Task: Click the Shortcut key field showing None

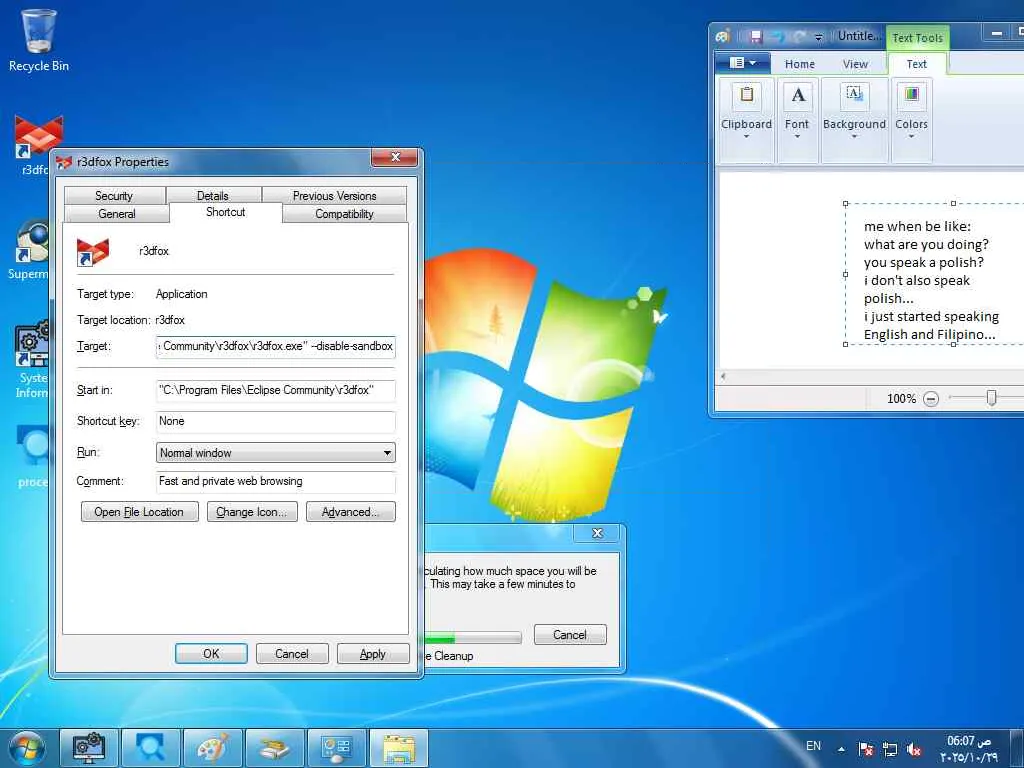Action: (276, 421)
